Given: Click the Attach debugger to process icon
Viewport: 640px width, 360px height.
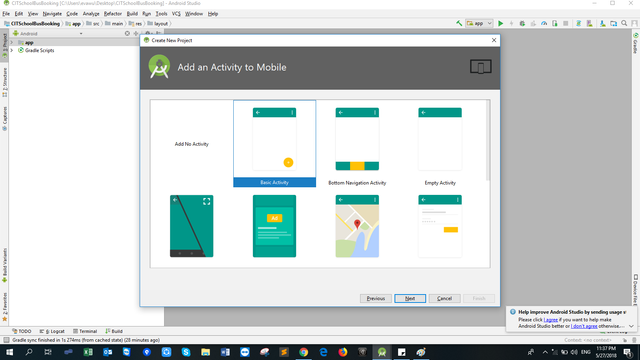Looking at the screenshot, I should click(x=555, y=23).
